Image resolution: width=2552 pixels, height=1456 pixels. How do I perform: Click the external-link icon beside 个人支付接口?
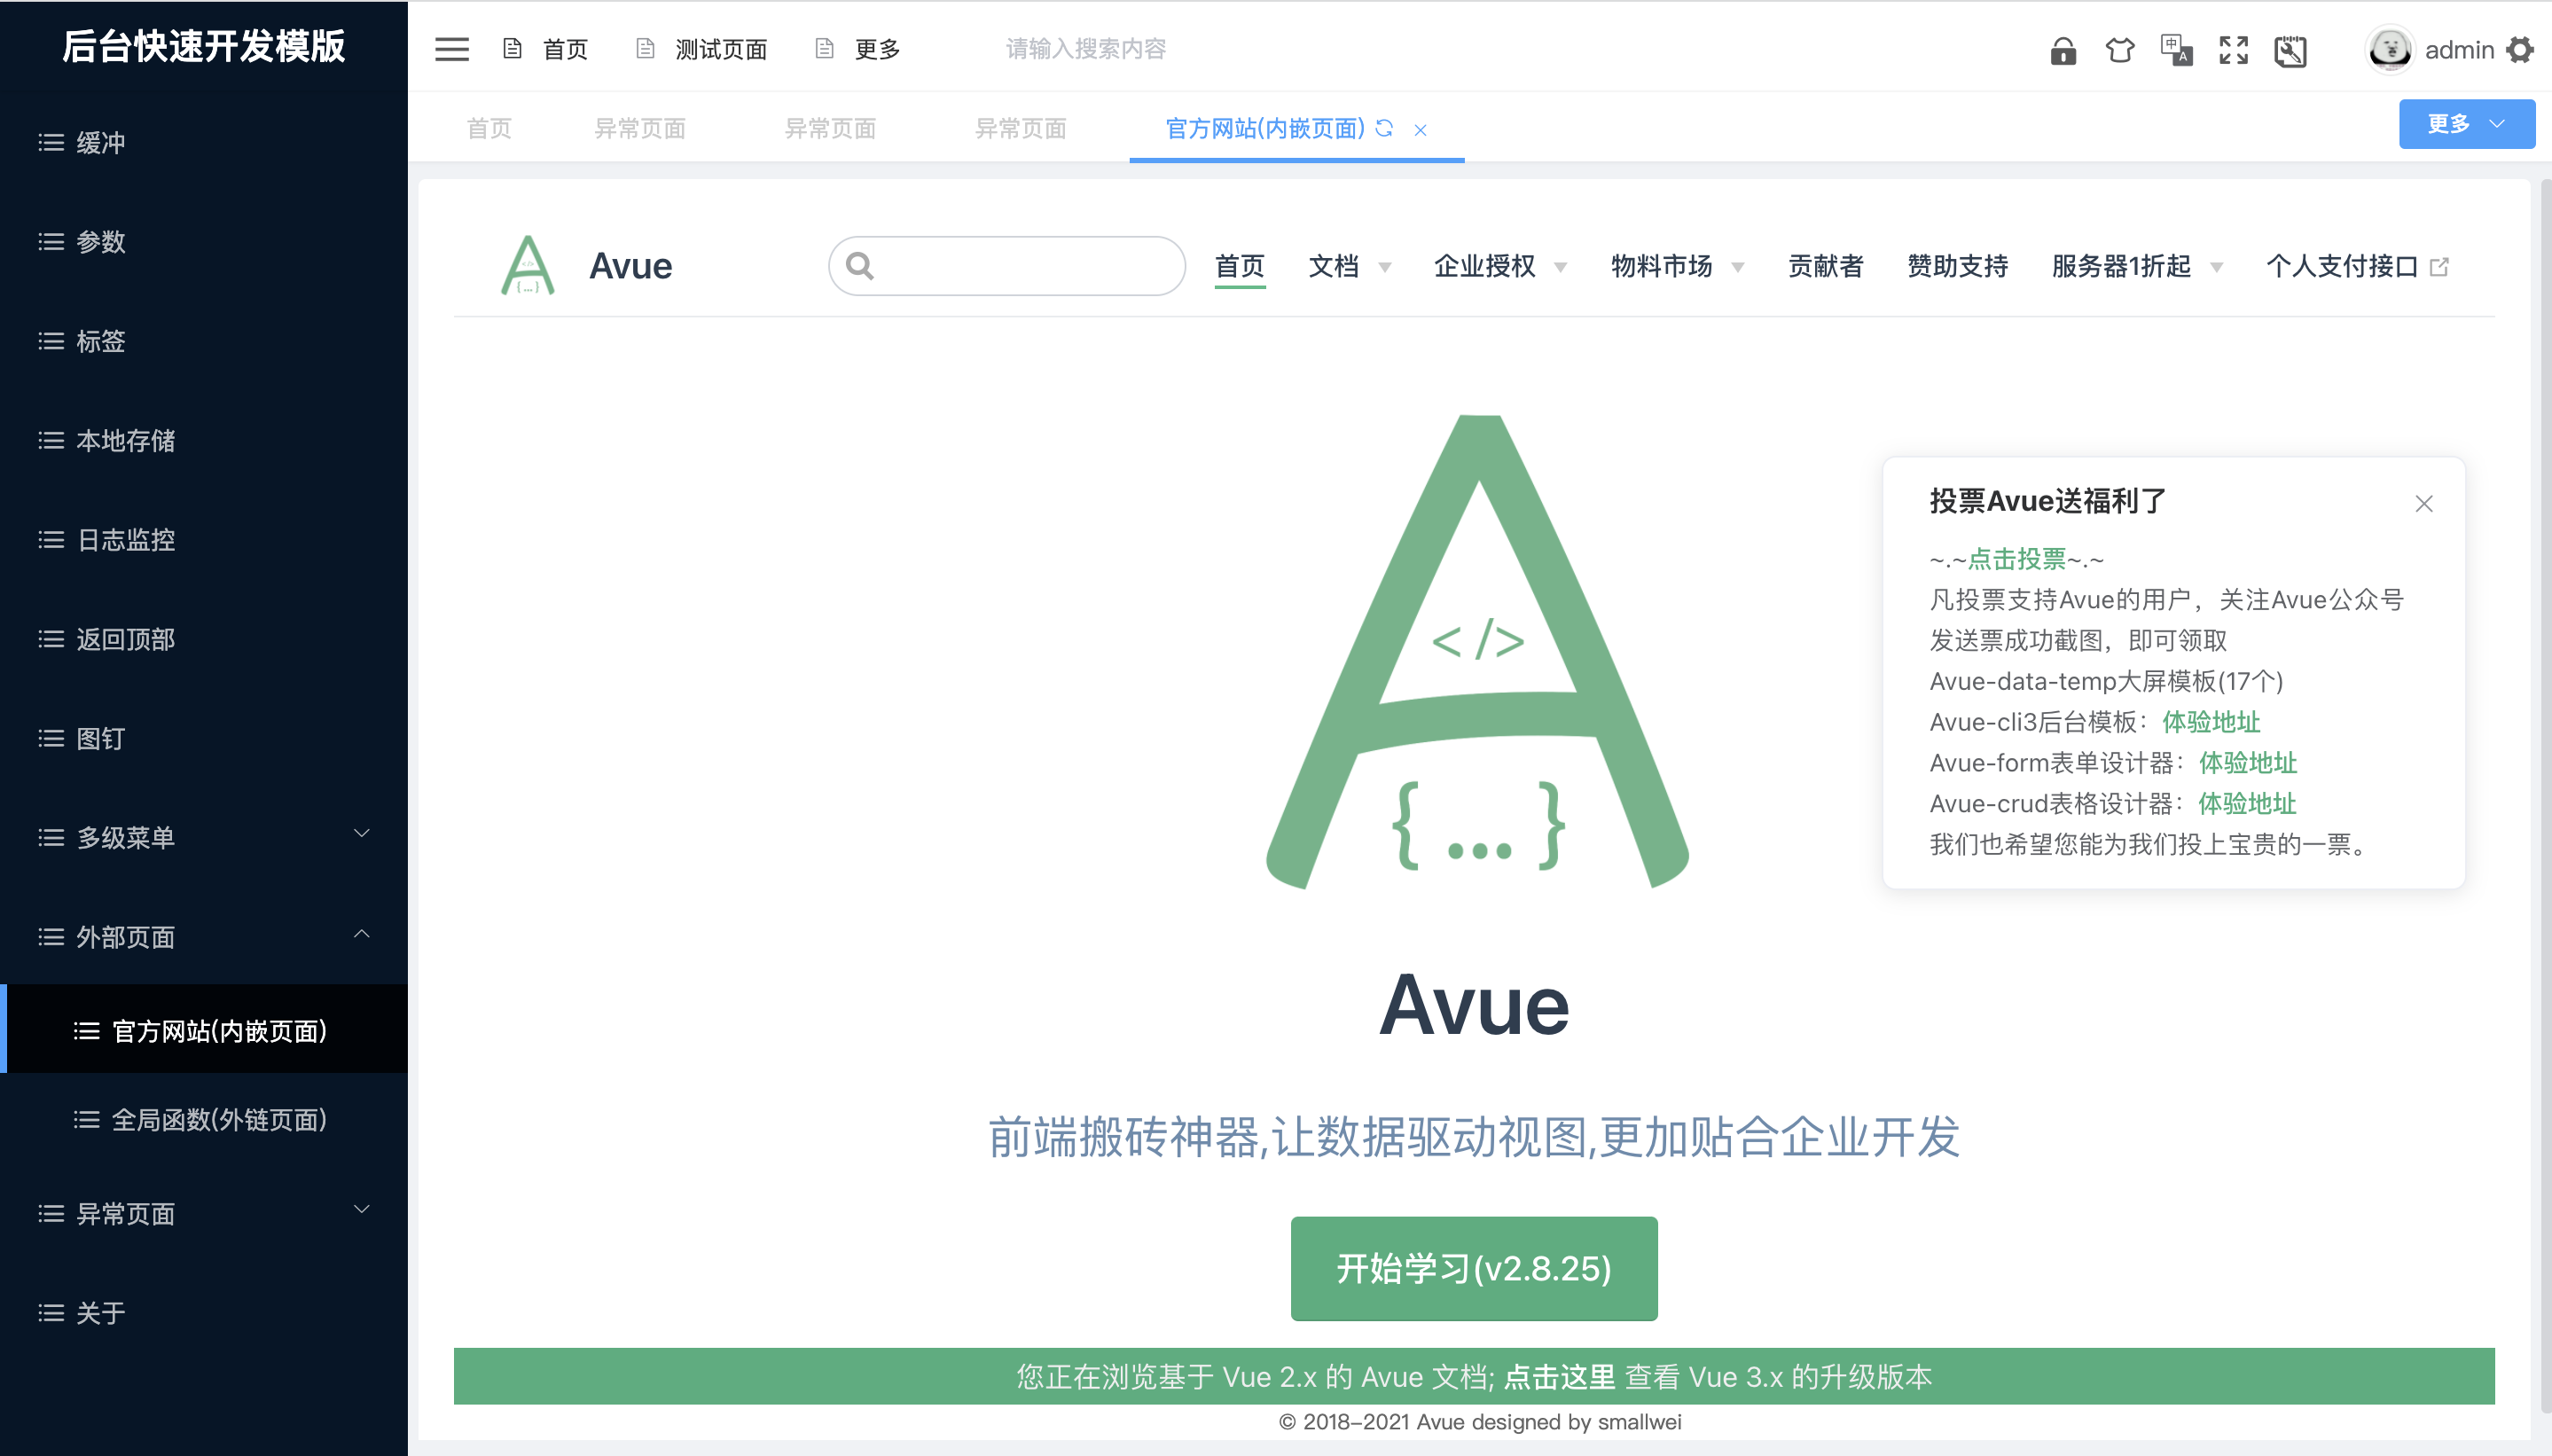(2439, 267)
